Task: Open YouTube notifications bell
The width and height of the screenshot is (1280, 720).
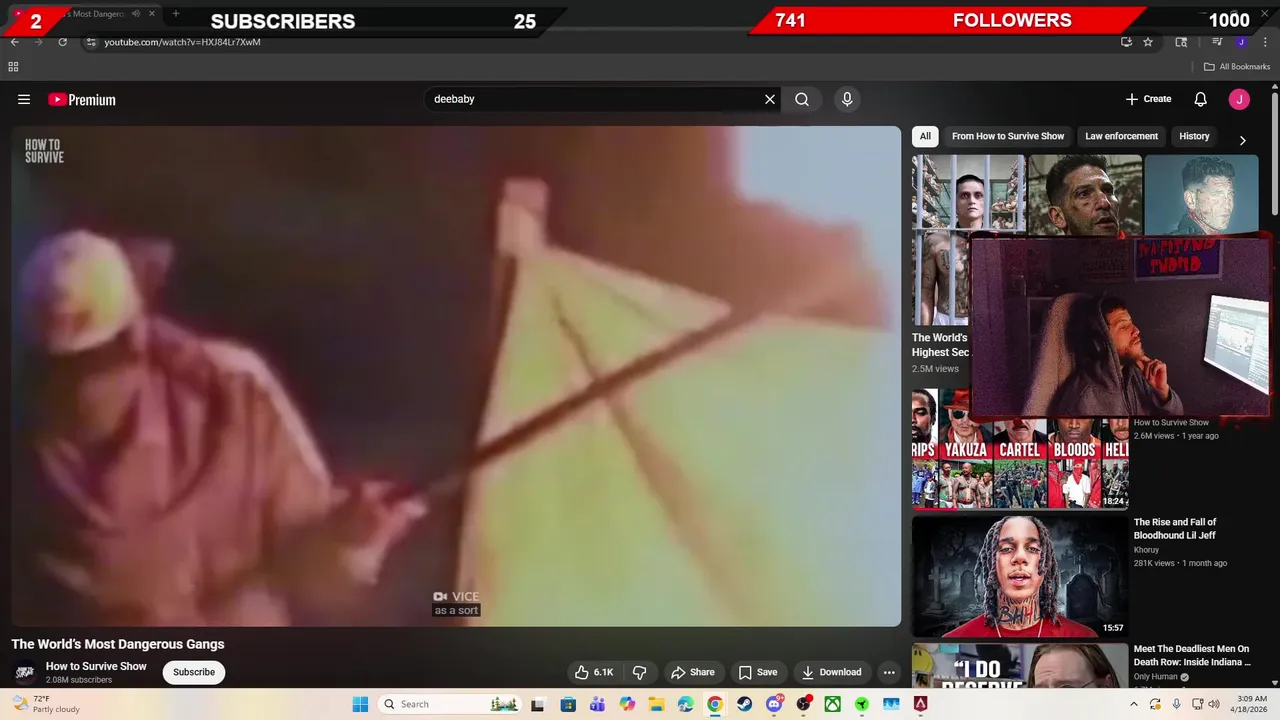Action: 1201,99
